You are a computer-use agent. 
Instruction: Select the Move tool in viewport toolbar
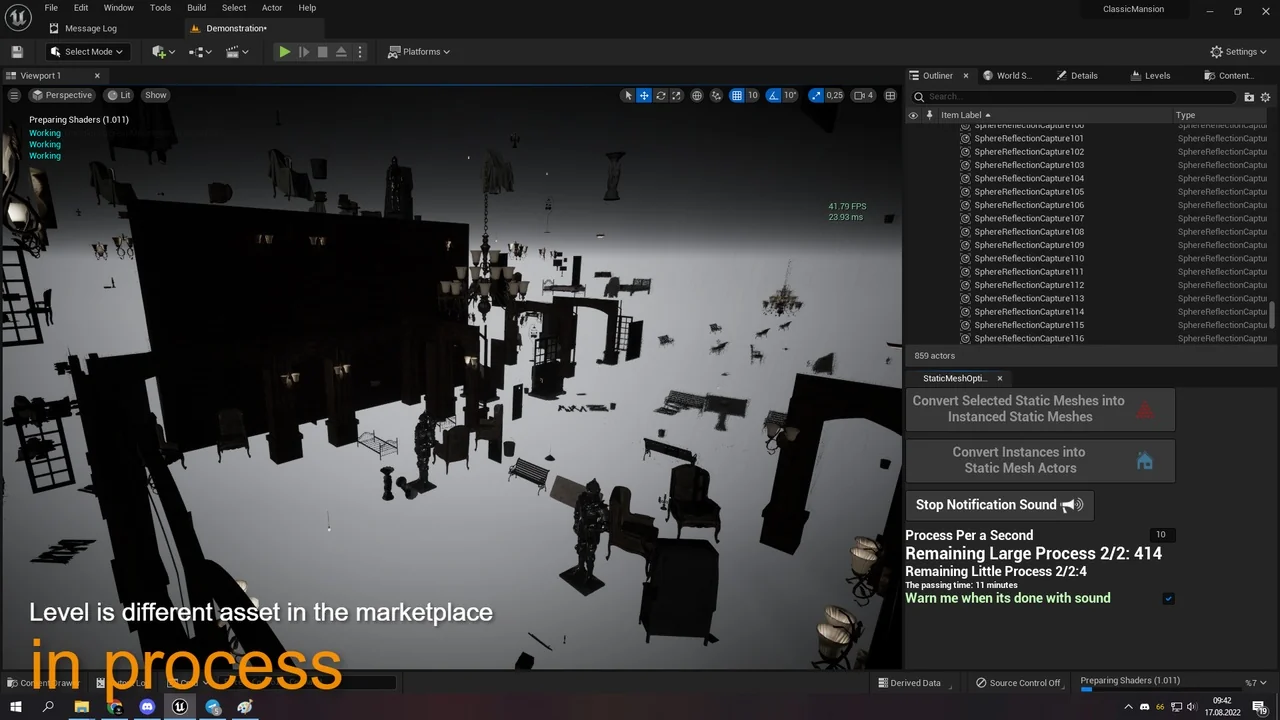(x=643, y=95)
